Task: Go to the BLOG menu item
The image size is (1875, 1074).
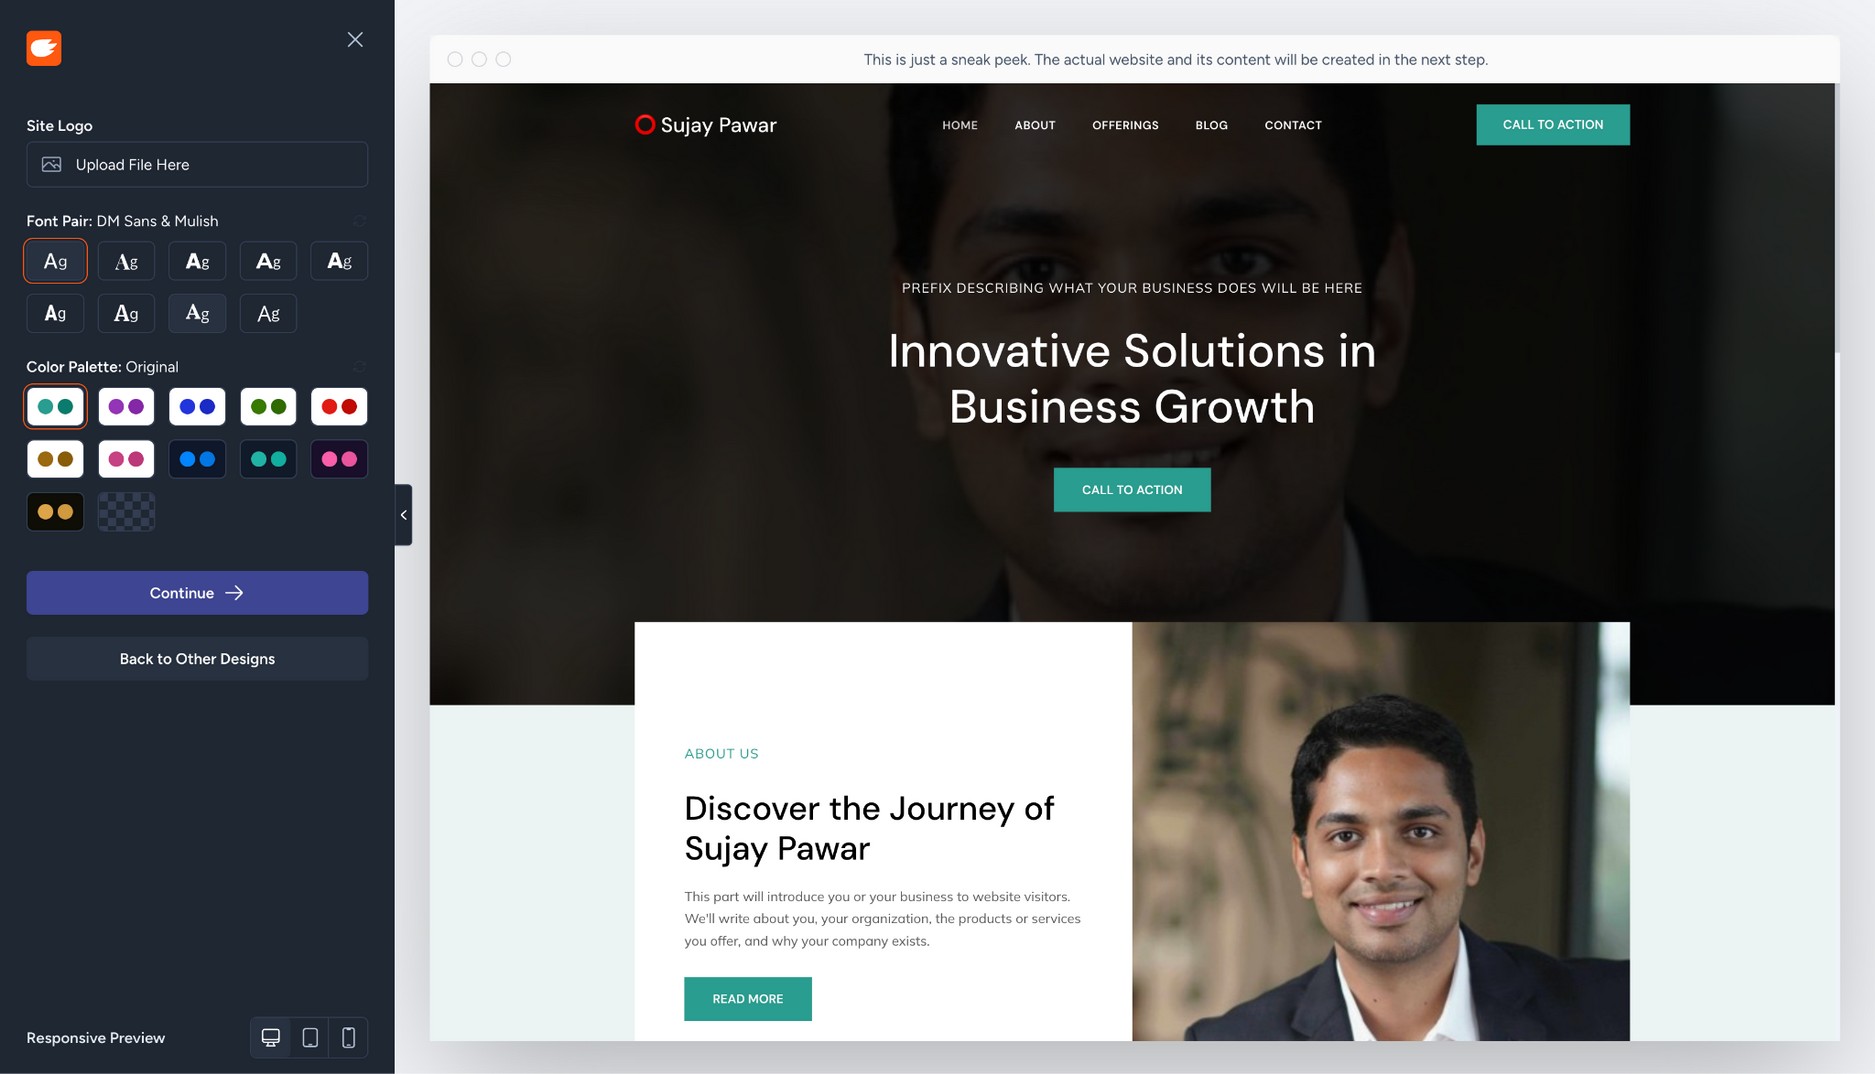Action: click(x=1211, y=125)
